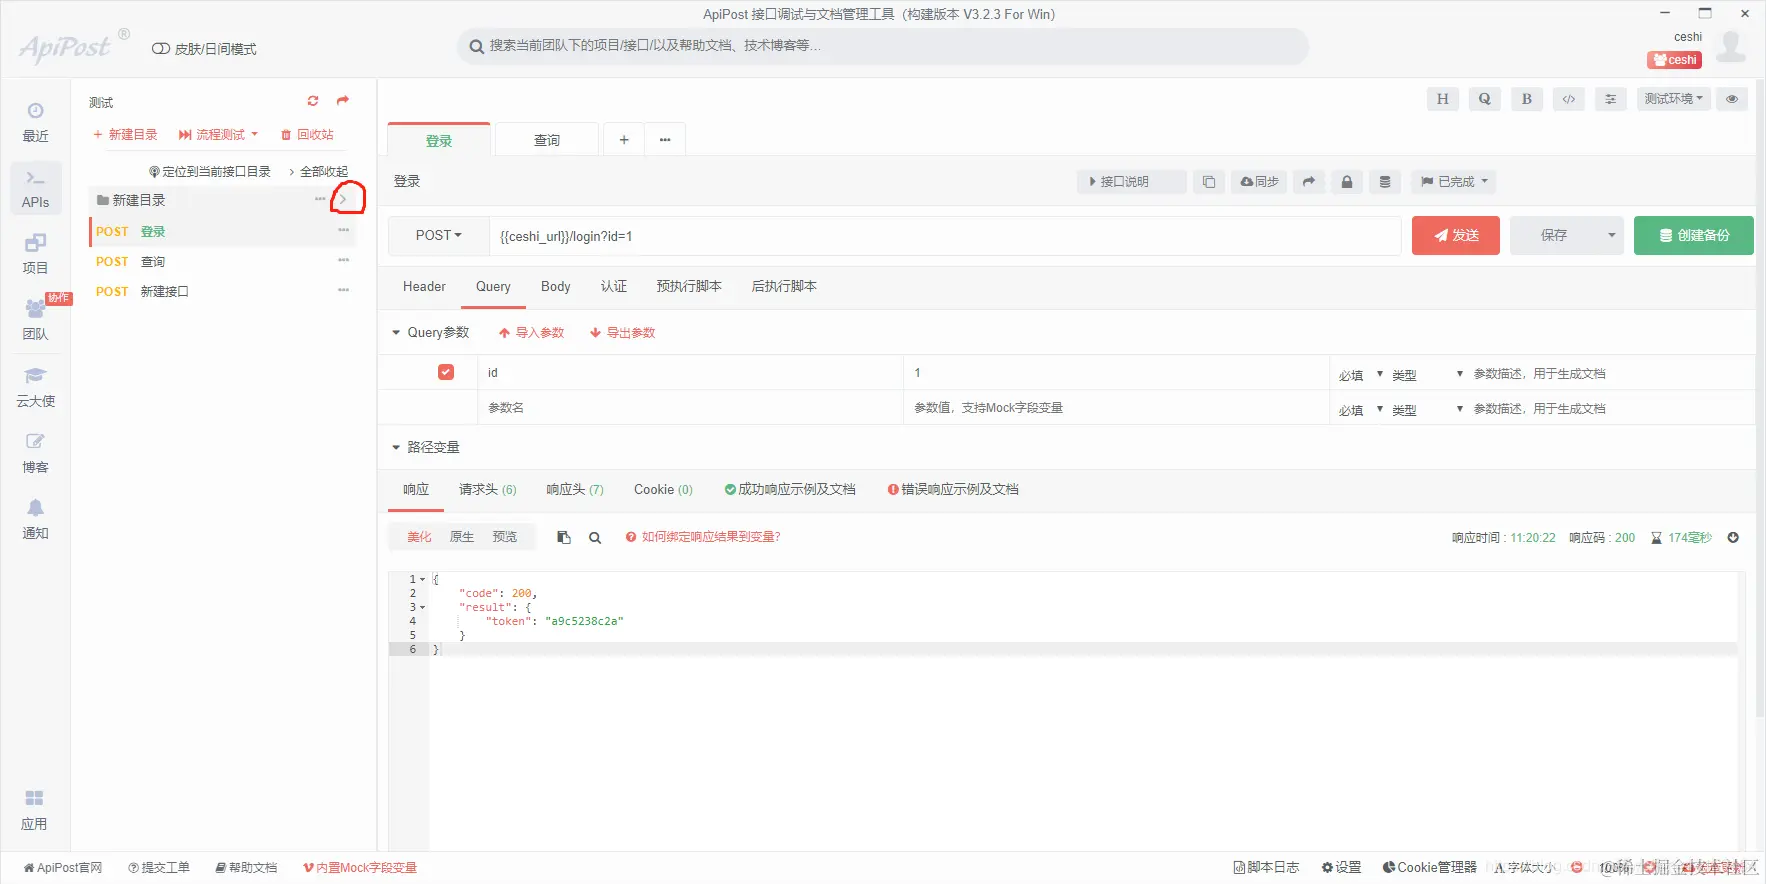Click the Q toolbar icon
The width and height of the screenshot is (1766, 884).
pyautogui.click(x=1484, y=99)
